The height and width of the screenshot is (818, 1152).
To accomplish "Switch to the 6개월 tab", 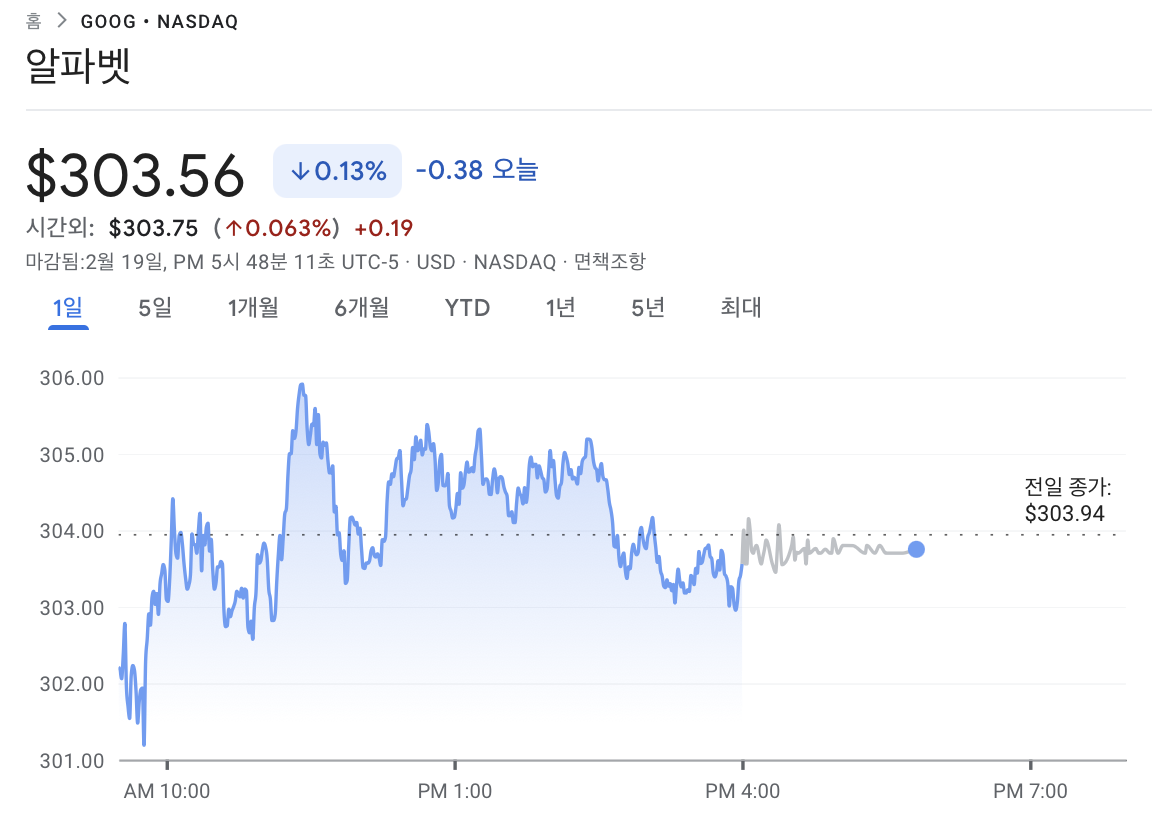I will point(361,308).
